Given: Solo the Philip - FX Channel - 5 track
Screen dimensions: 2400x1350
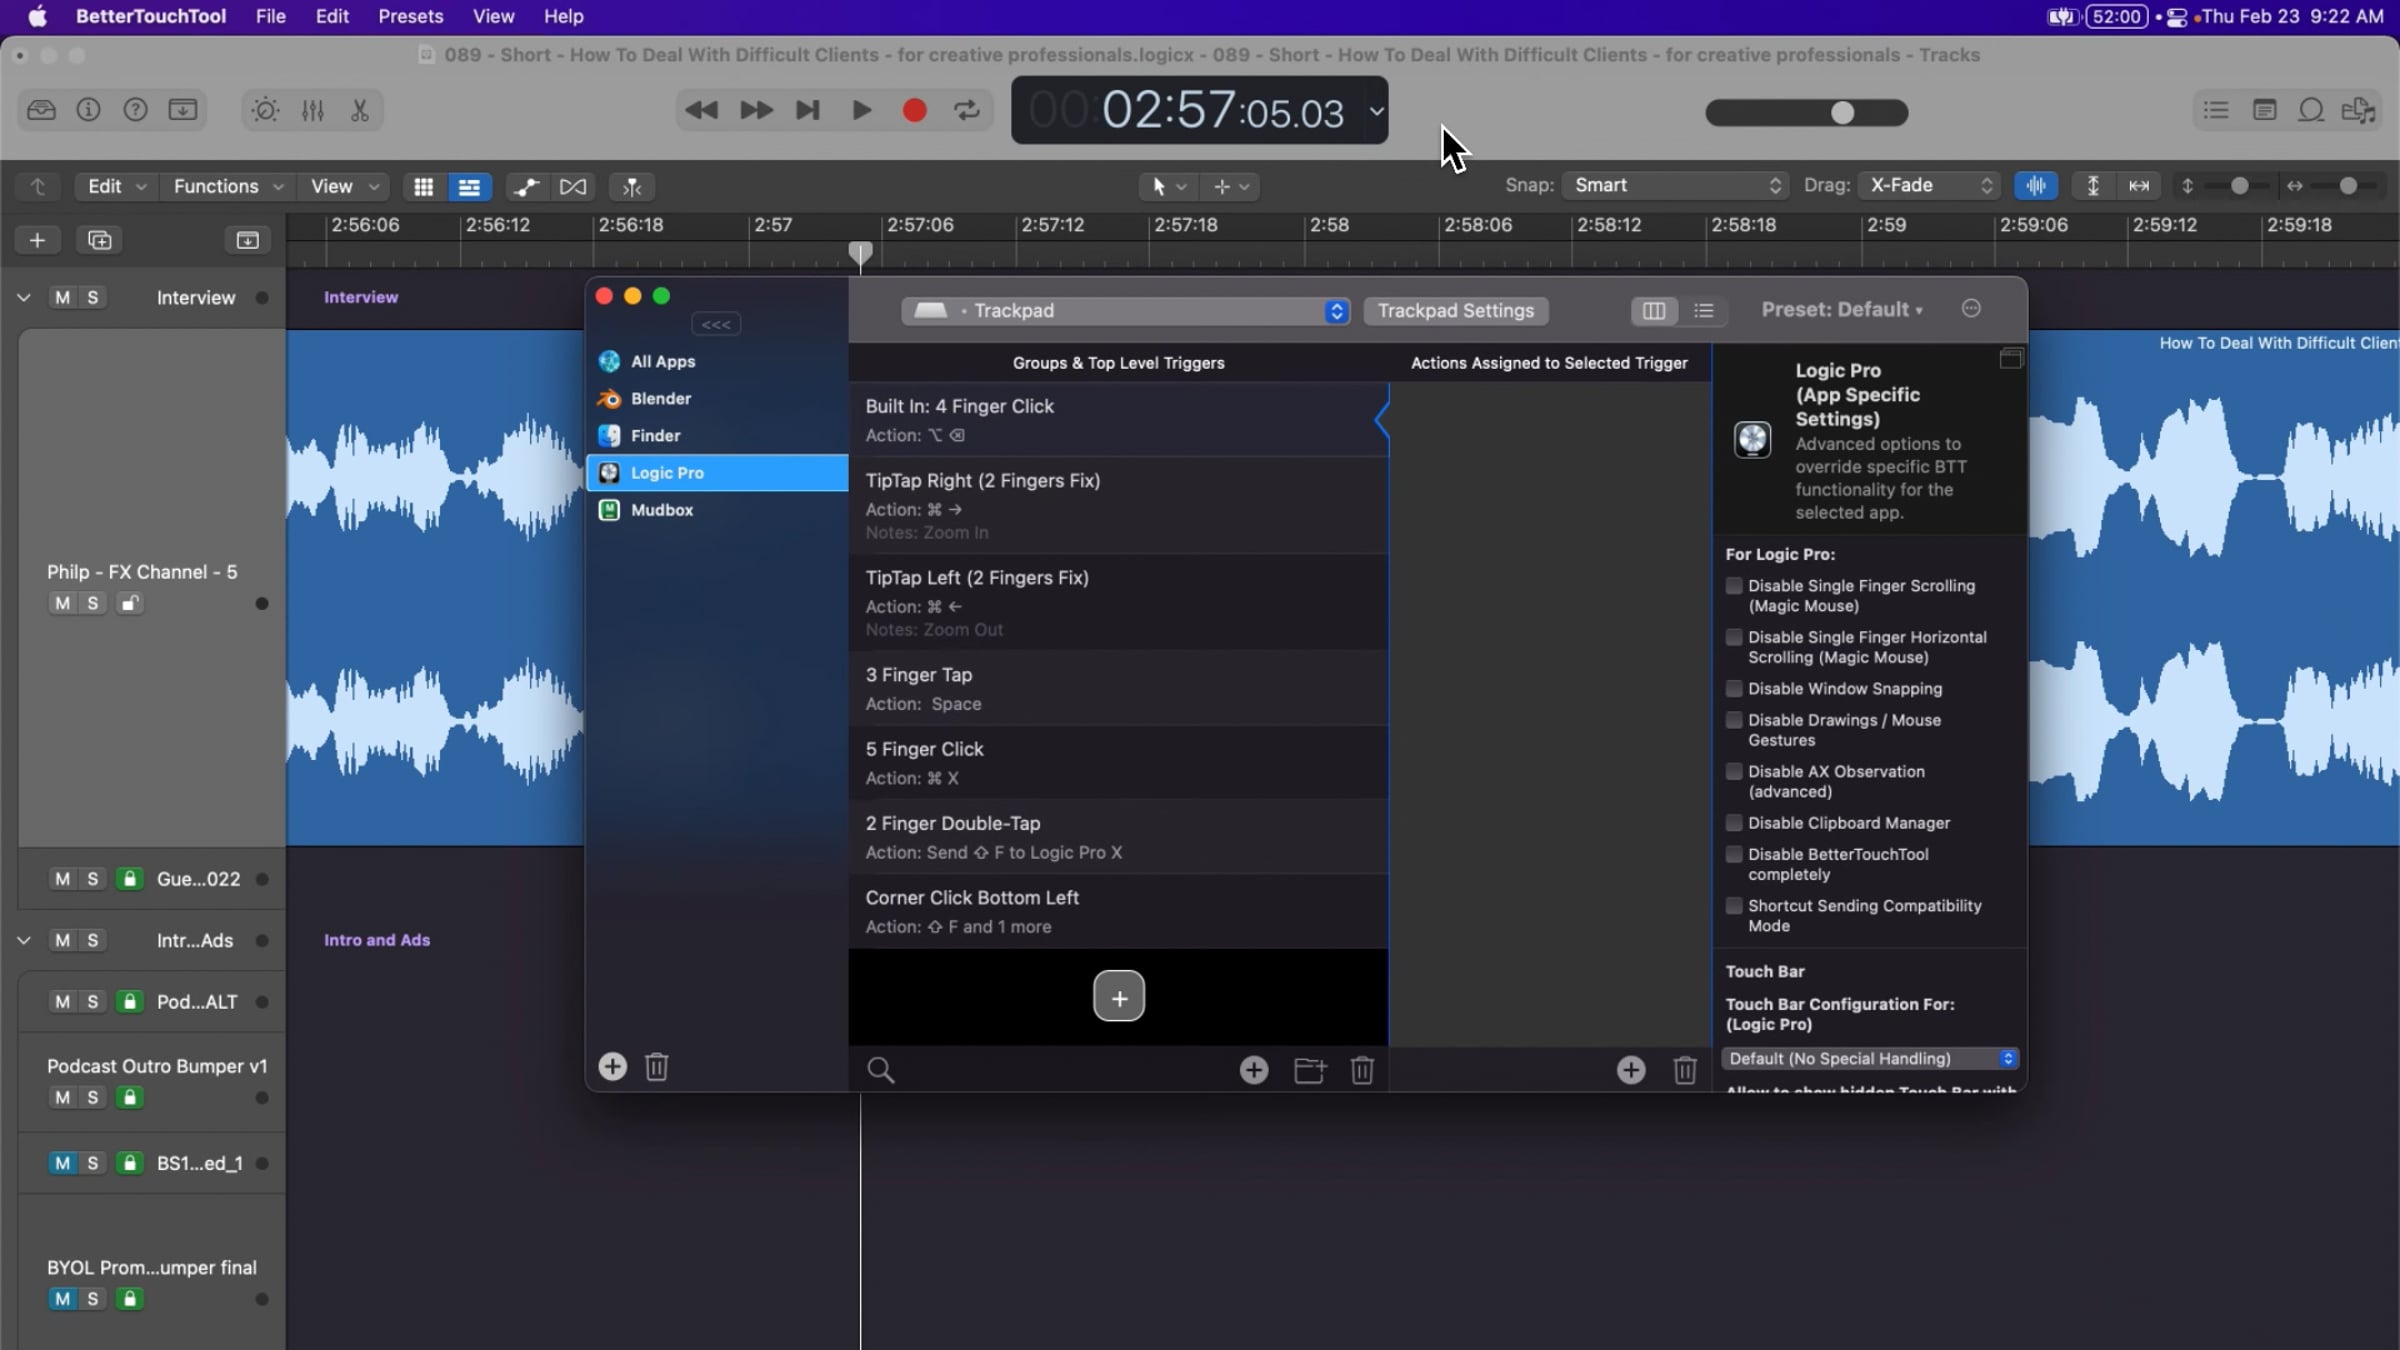Looking at the screenshot, I should [x=93, y=603].
